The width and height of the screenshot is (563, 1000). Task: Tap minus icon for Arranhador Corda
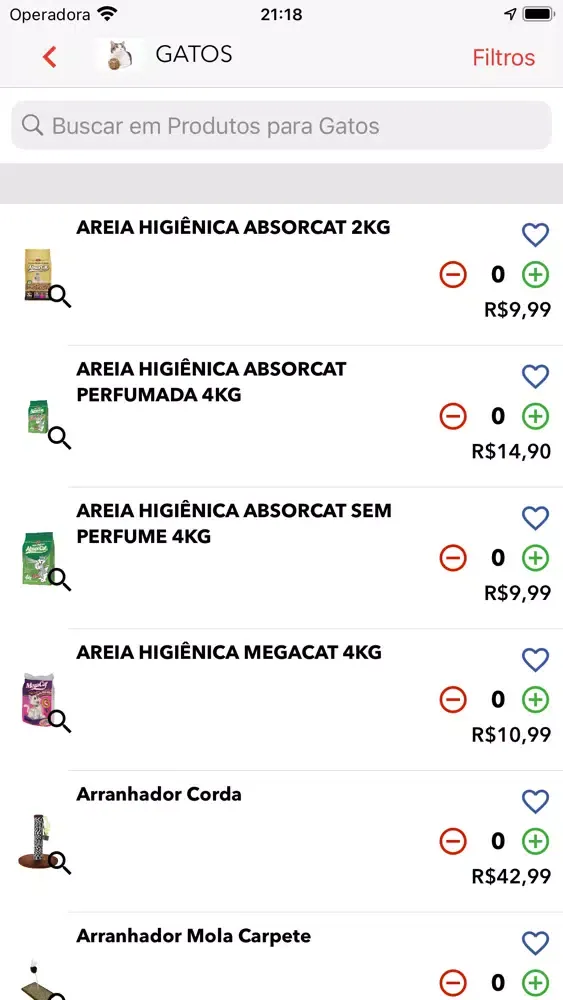[x=453, y=841]
